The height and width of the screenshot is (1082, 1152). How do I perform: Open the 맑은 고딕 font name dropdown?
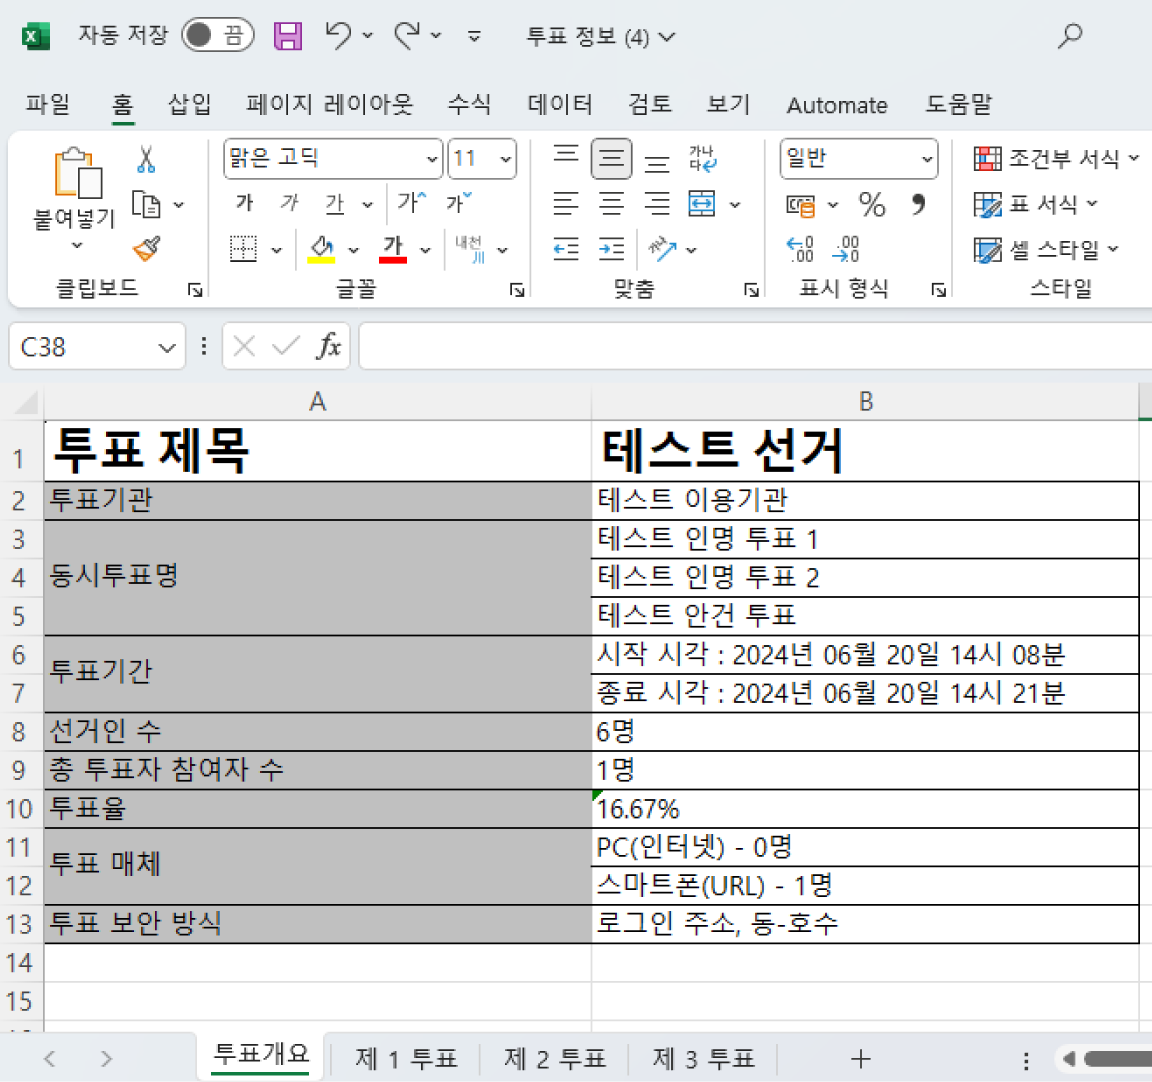click(x=432, y=159)
